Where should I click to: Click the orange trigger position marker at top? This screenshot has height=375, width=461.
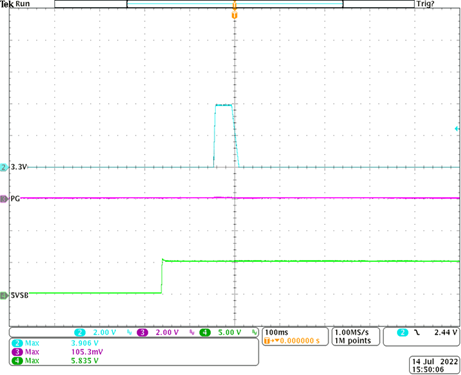(235, 15)
